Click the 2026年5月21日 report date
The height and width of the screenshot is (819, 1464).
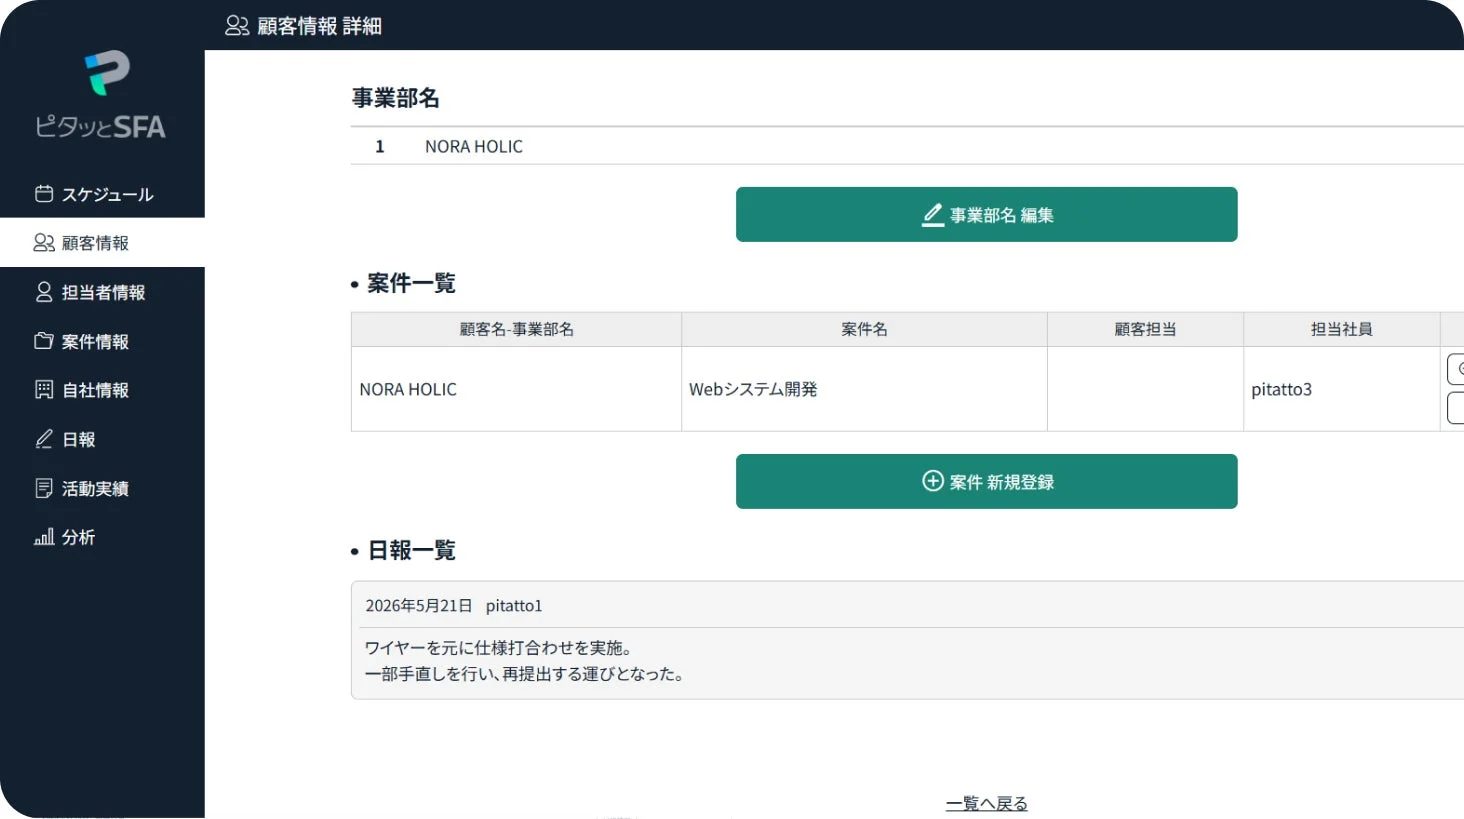pos(418,605)
